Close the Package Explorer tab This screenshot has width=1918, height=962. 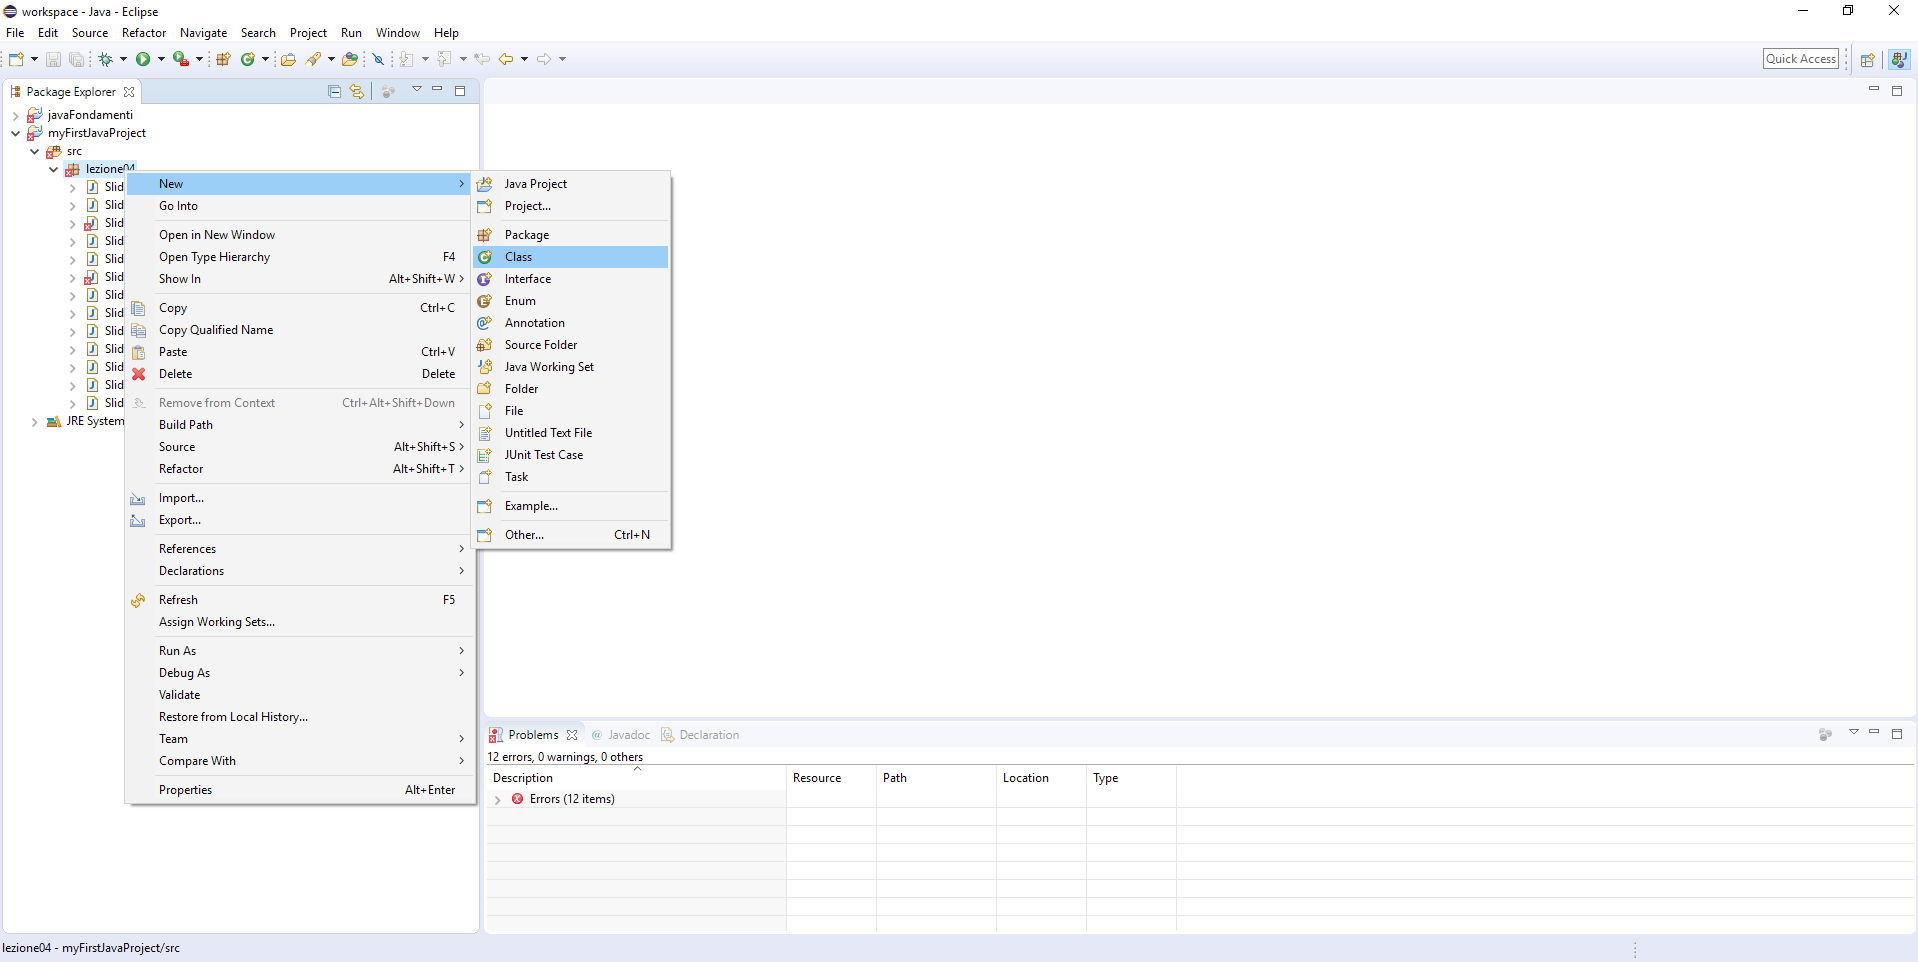pyautogui.click(x=129, y=92)
